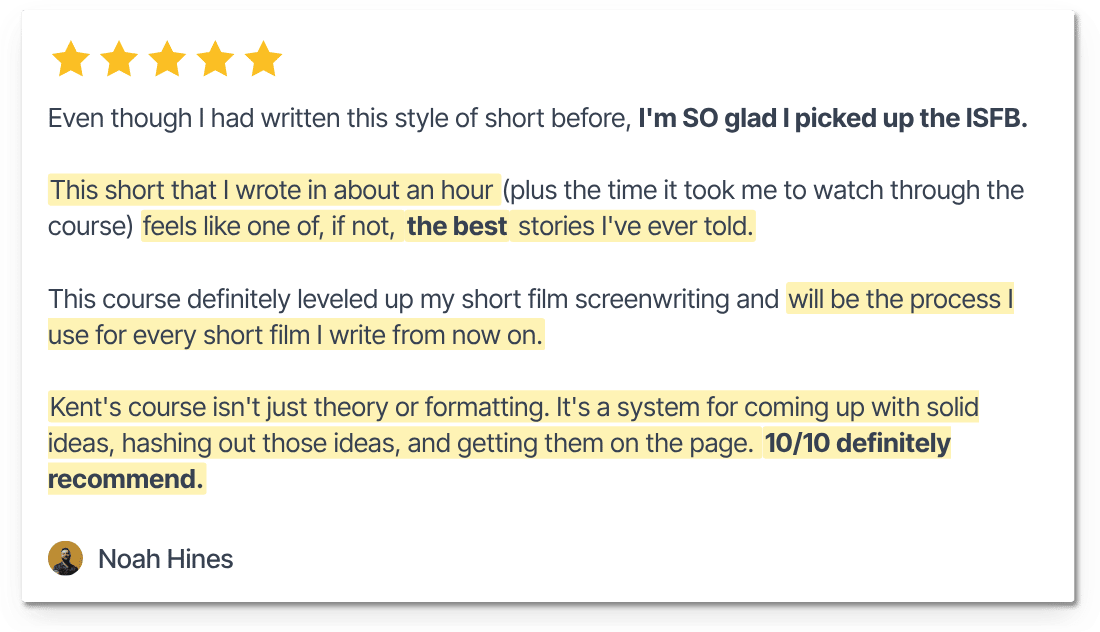This screenshot has height=632, width=1100.
Task: Click the second gold rating star
Action: tap(118, 60)
